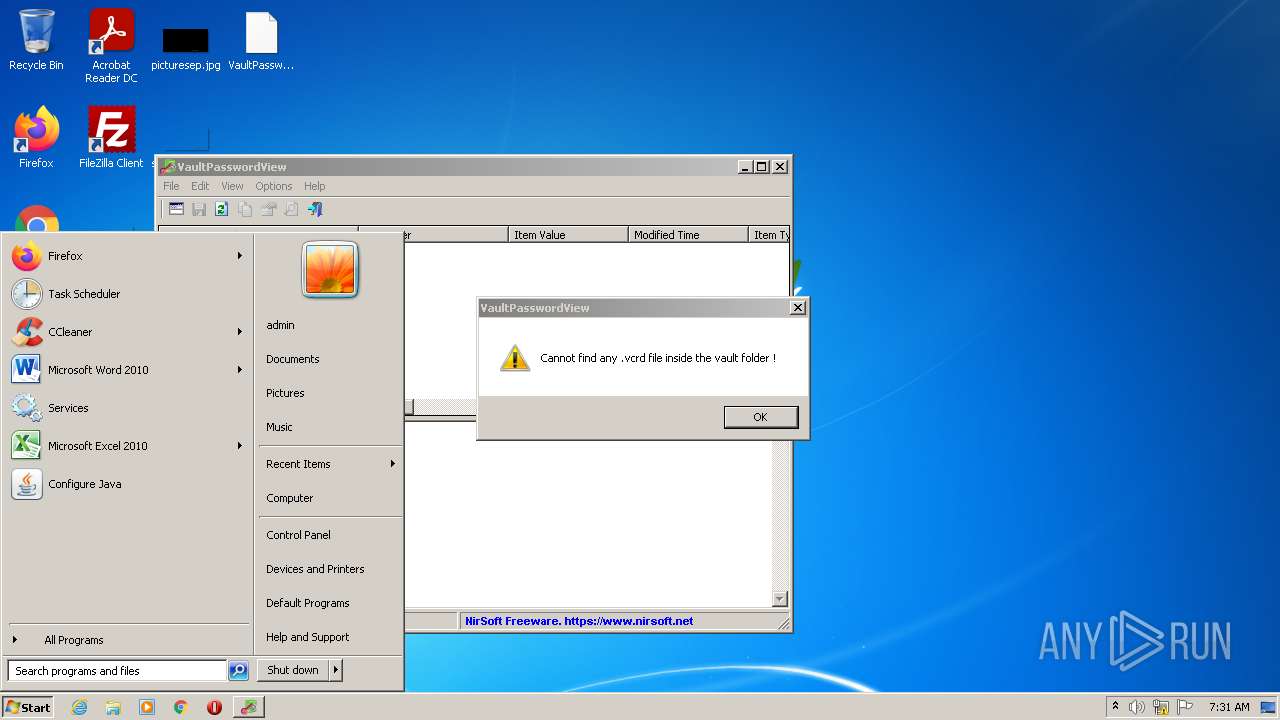The image size is (1280, 720).
Task: Open Shut down options arrow
Action: pyautogui.click(x=336, y=670)
